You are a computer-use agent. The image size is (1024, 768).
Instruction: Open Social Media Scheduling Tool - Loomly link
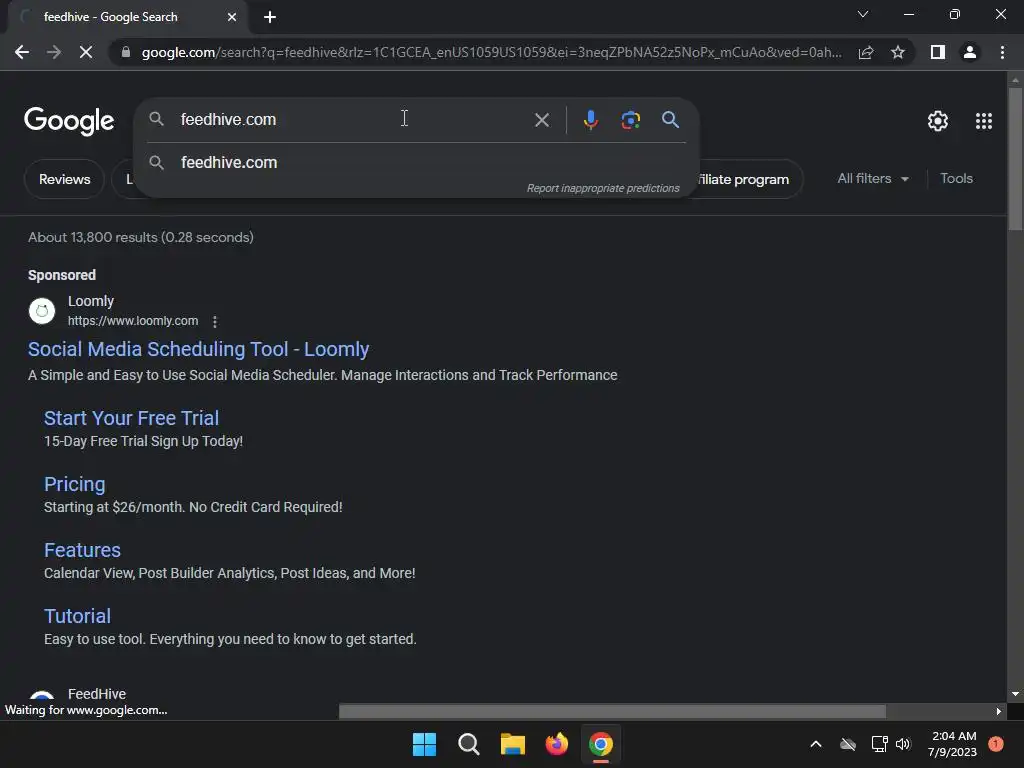(x=199, y=349)
